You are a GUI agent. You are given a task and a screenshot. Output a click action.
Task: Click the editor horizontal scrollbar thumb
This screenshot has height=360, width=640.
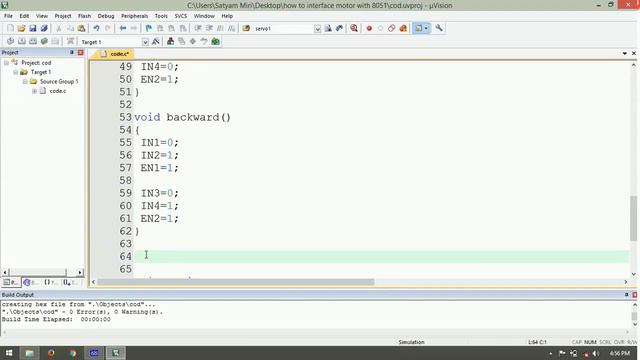[x=236, y=282]
